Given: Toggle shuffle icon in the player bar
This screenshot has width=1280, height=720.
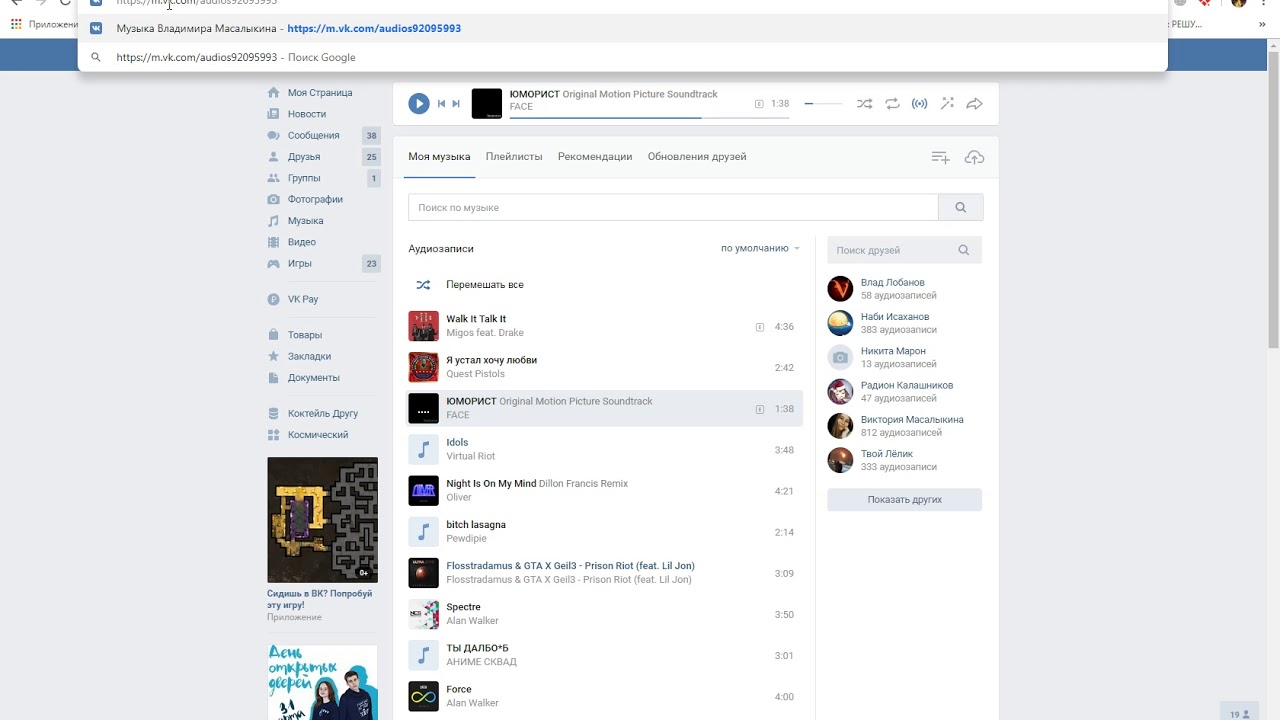Looking at the screenshot, I should click(x=864, y=103).
